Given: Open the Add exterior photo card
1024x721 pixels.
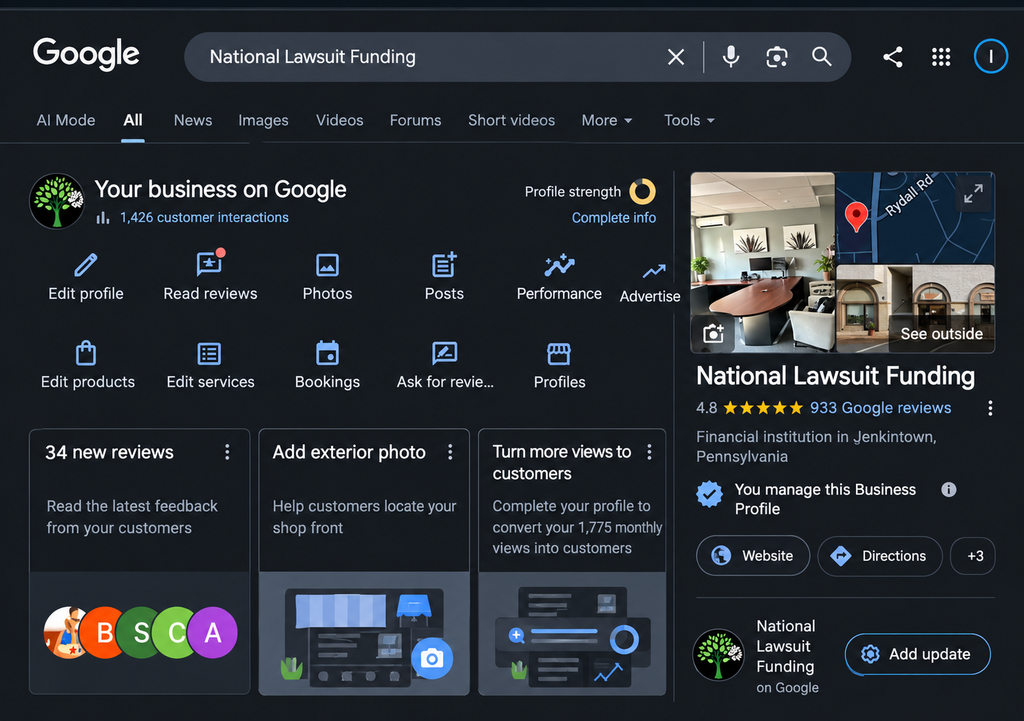Looking at the screenshot, I should click(x=364, y=562).
